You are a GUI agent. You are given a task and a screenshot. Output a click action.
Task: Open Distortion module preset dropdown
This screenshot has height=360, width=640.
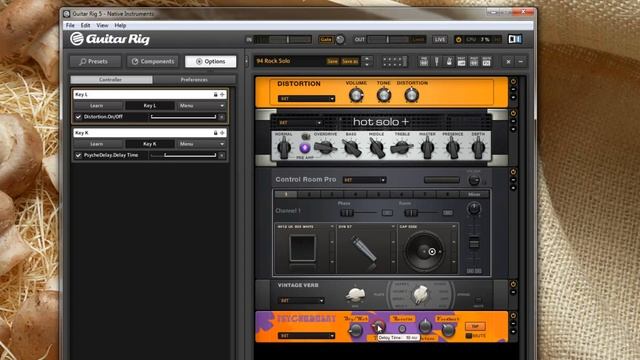(x=306, y=99)
